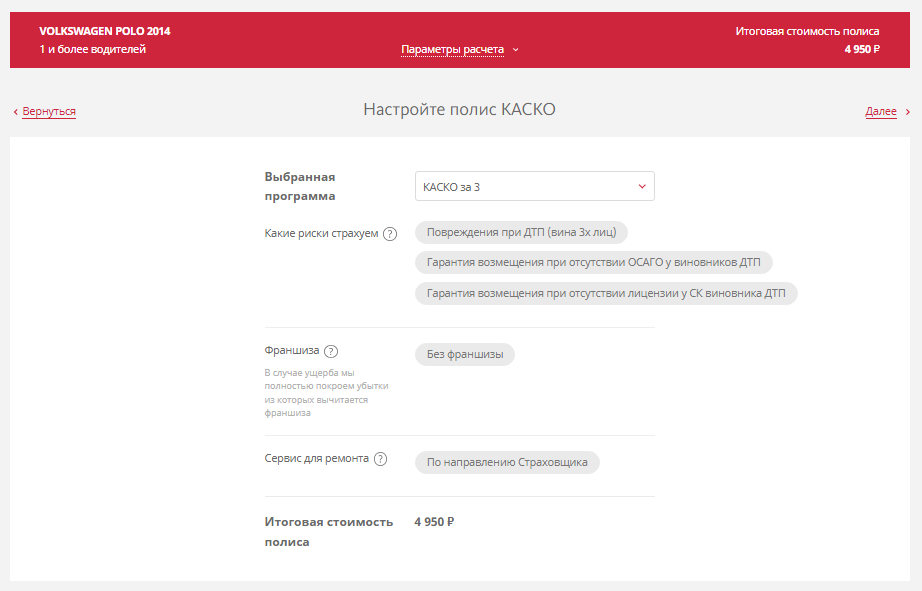This screenshot has width=922, height=591.
Task: Click the right chevron icon after 'Далее'
Action: pos(907,112)
